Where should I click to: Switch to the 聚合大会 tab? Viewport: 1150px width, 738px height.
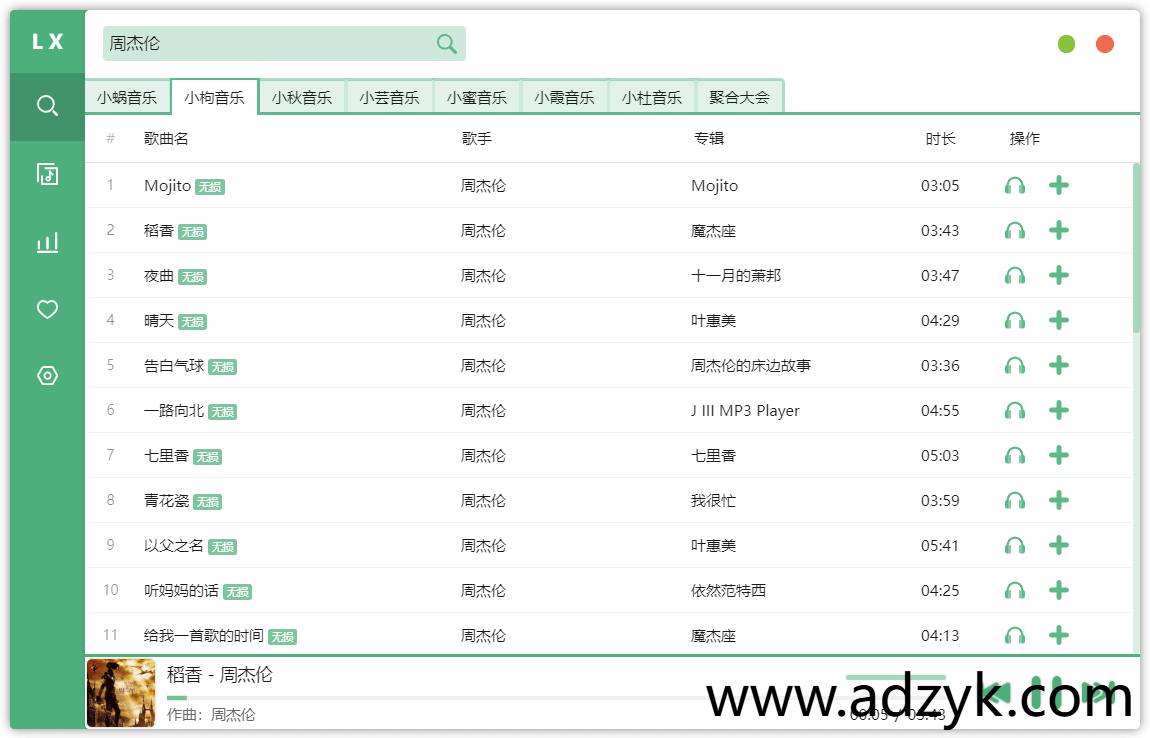[739, 95]
